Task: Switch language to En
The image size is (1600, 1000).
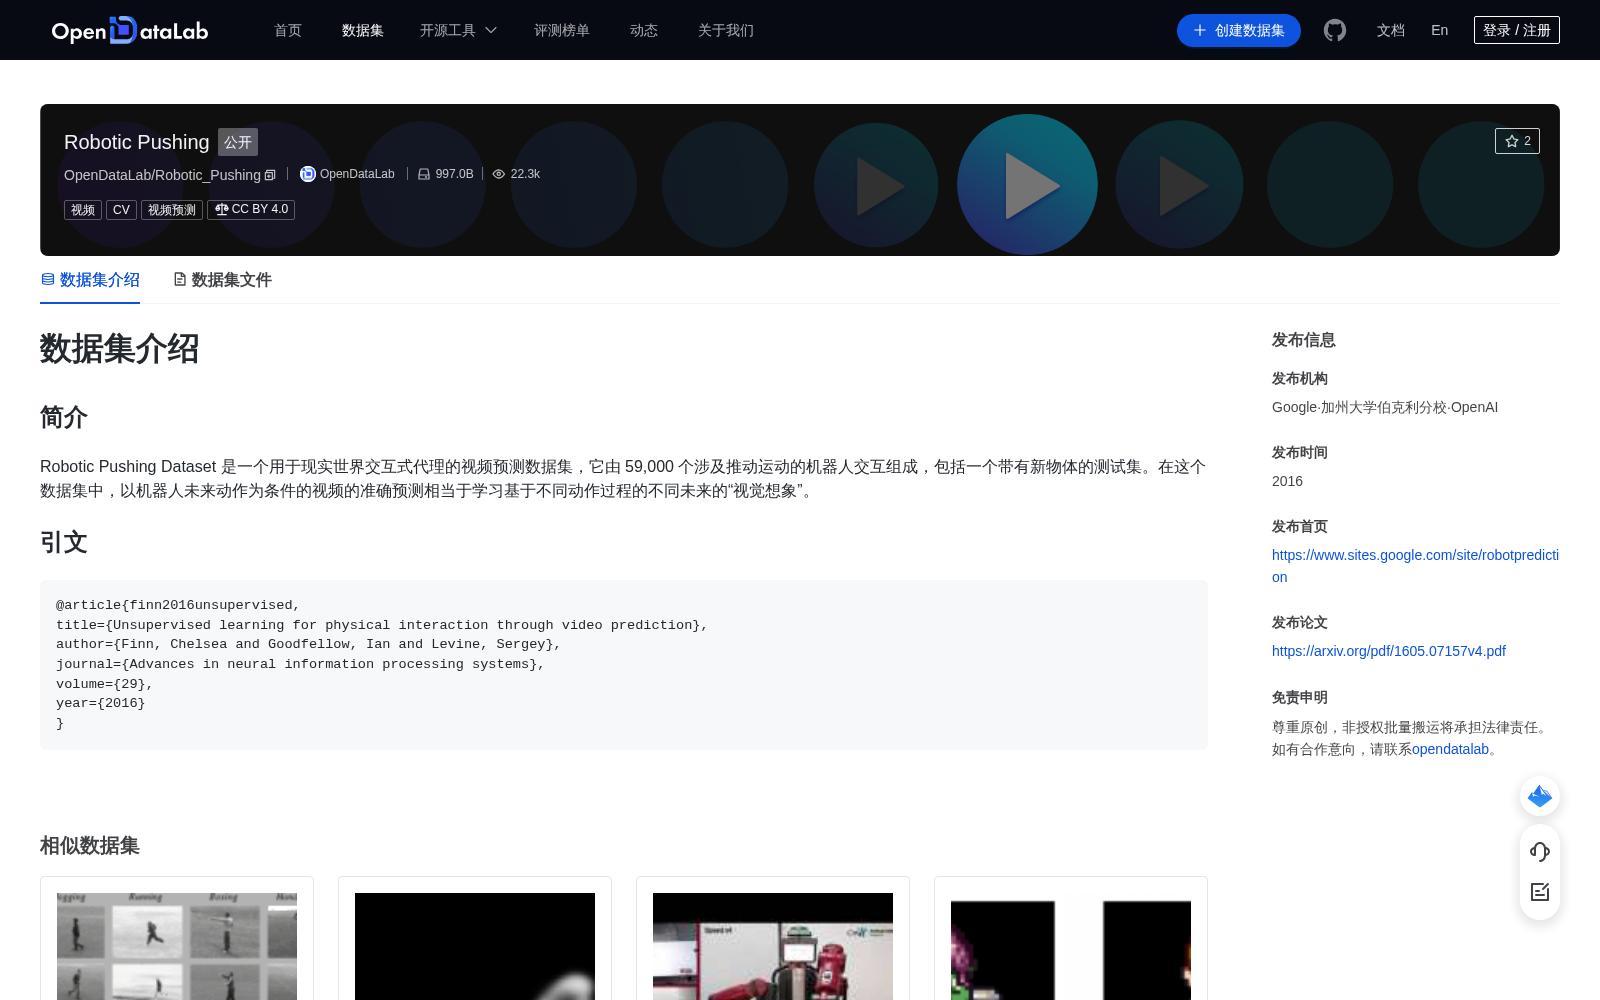Action: pos(1440,30)
